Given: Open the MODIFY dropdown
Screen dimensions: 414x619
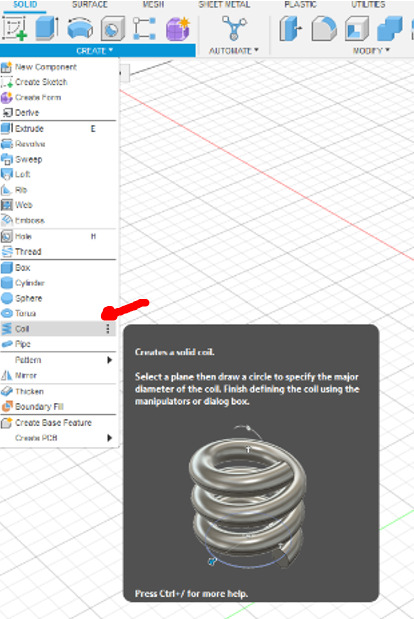Looking at the screenshot, I should click(371, 51).
